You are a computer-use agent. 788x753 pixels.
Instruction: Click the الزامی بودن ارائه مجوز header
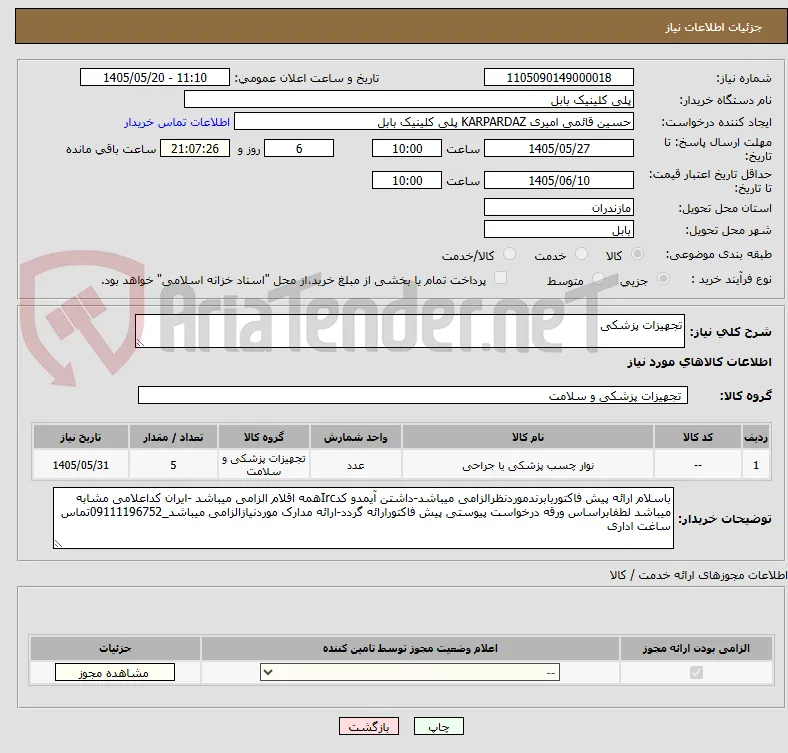point(696,648)
